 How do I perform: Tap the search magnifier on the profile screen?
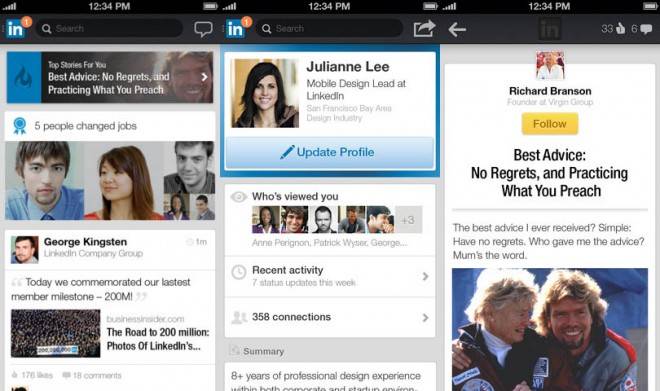coord(266,29)
